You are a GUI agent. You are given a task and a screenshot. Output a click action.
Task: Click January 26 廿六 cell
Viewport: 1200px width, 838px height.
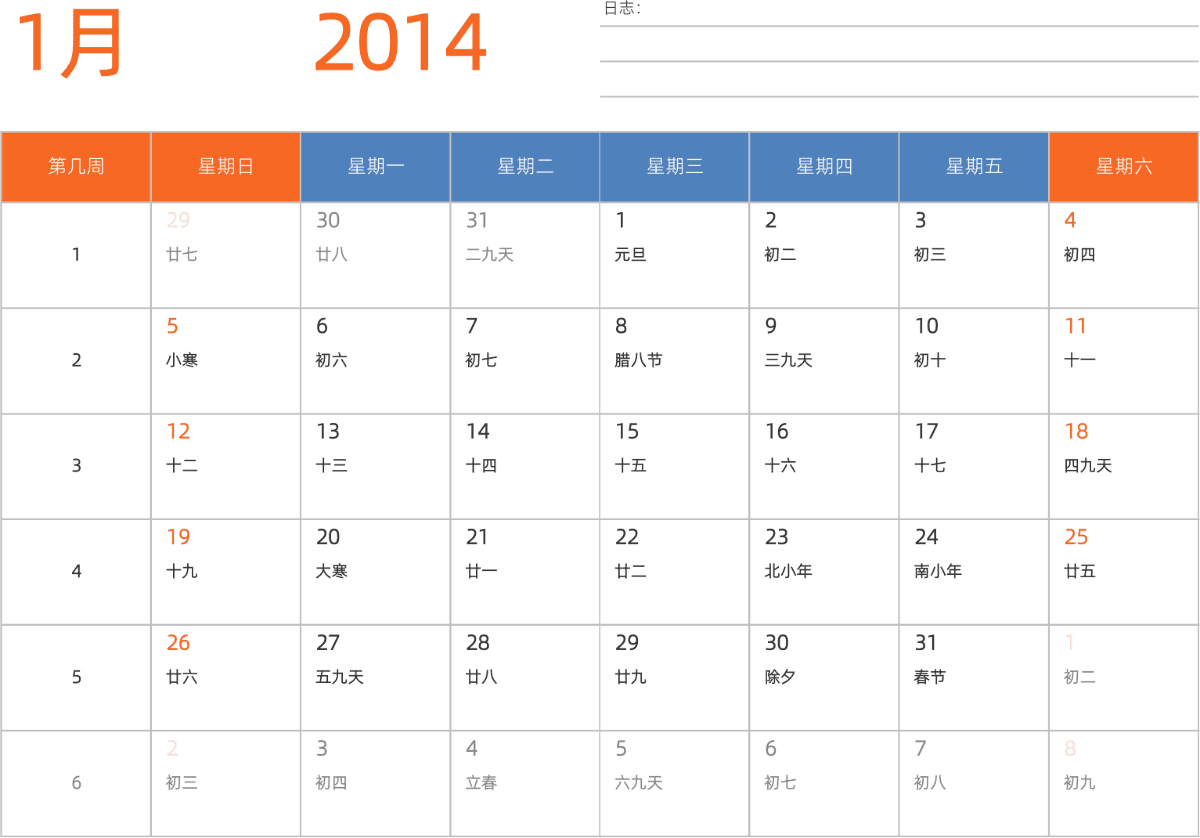226,678
